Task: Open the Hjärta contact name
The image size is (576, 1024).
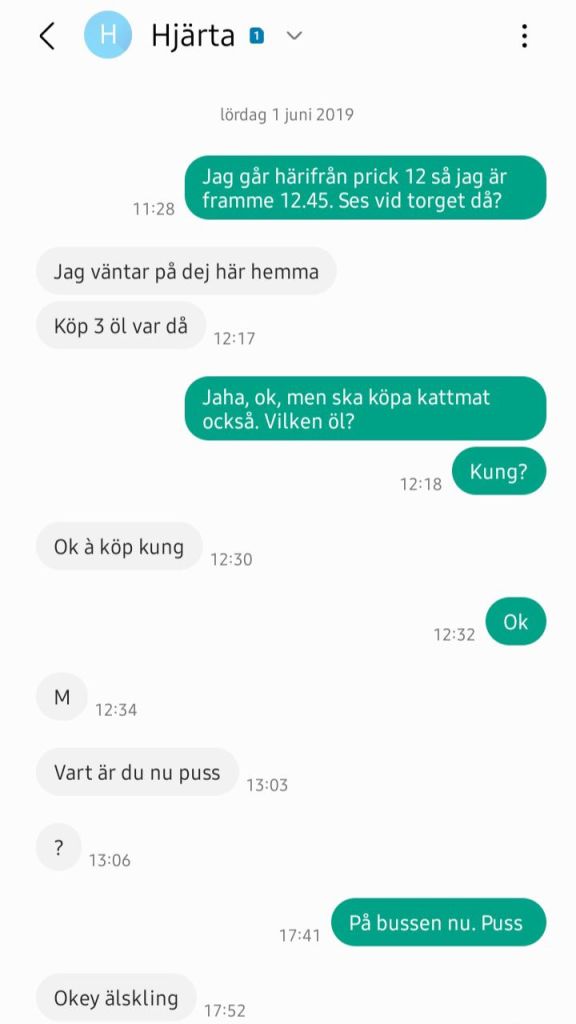Action: click(193, 35)
